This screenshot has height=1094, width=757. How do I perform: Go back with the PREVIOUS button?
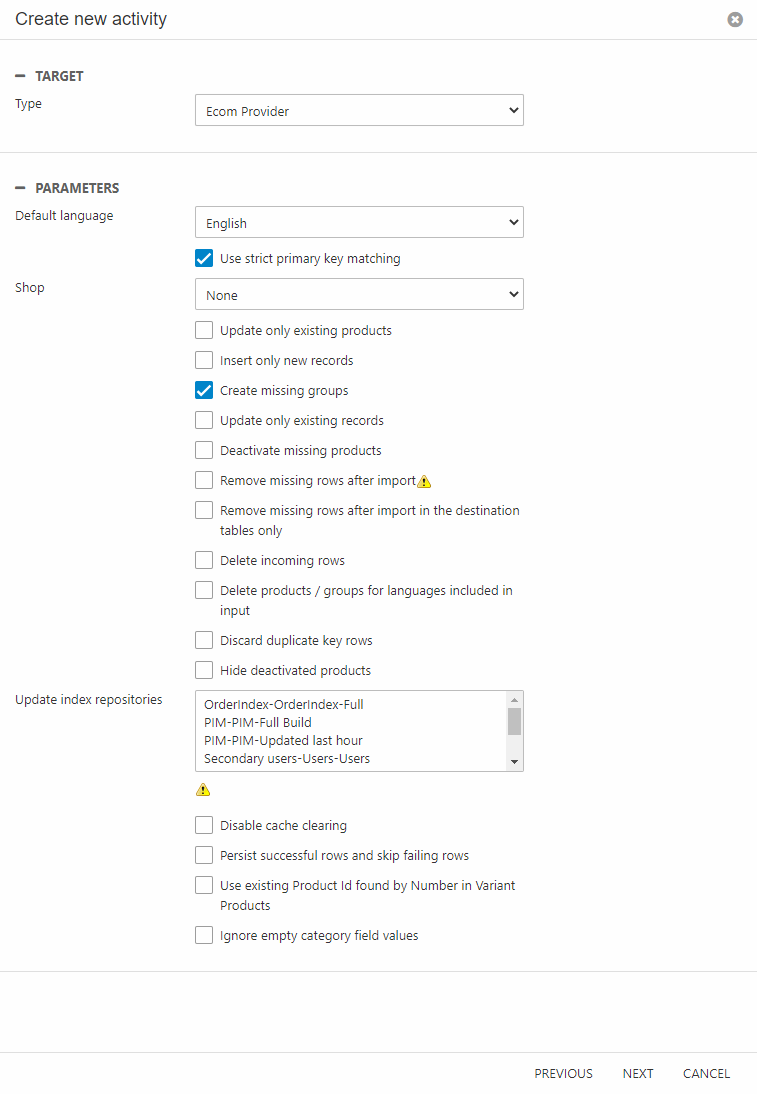563,1074
